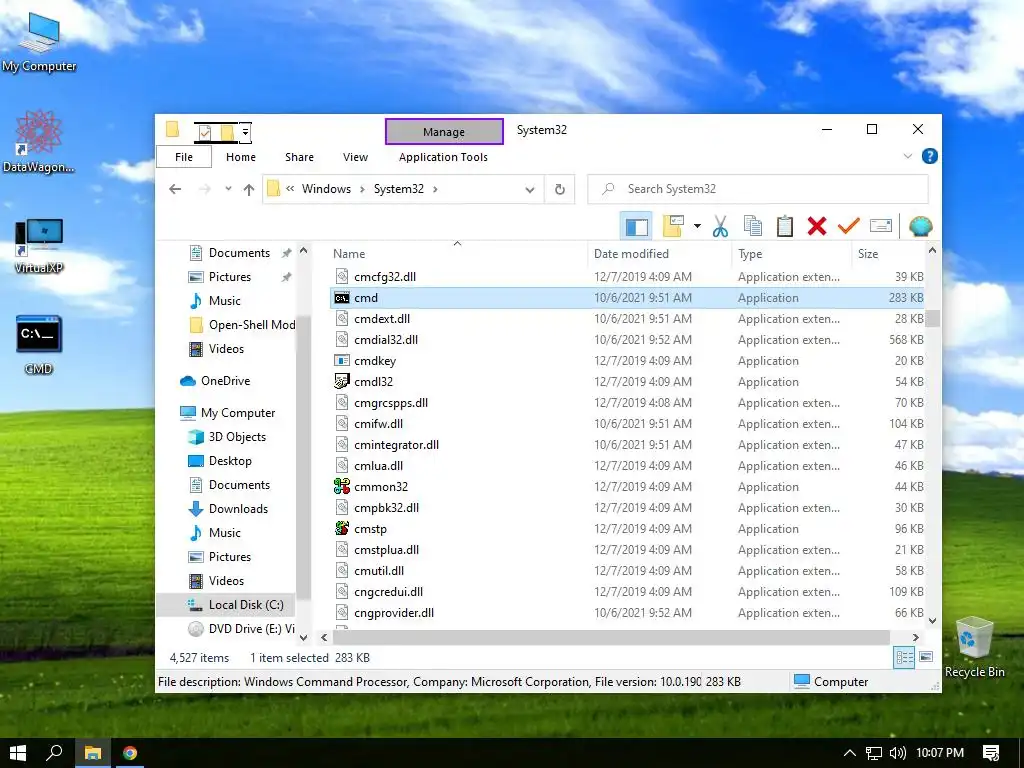Open the address bar history dropdown
This screenshot has height=768, width=1024.
(x=530, y=189)
